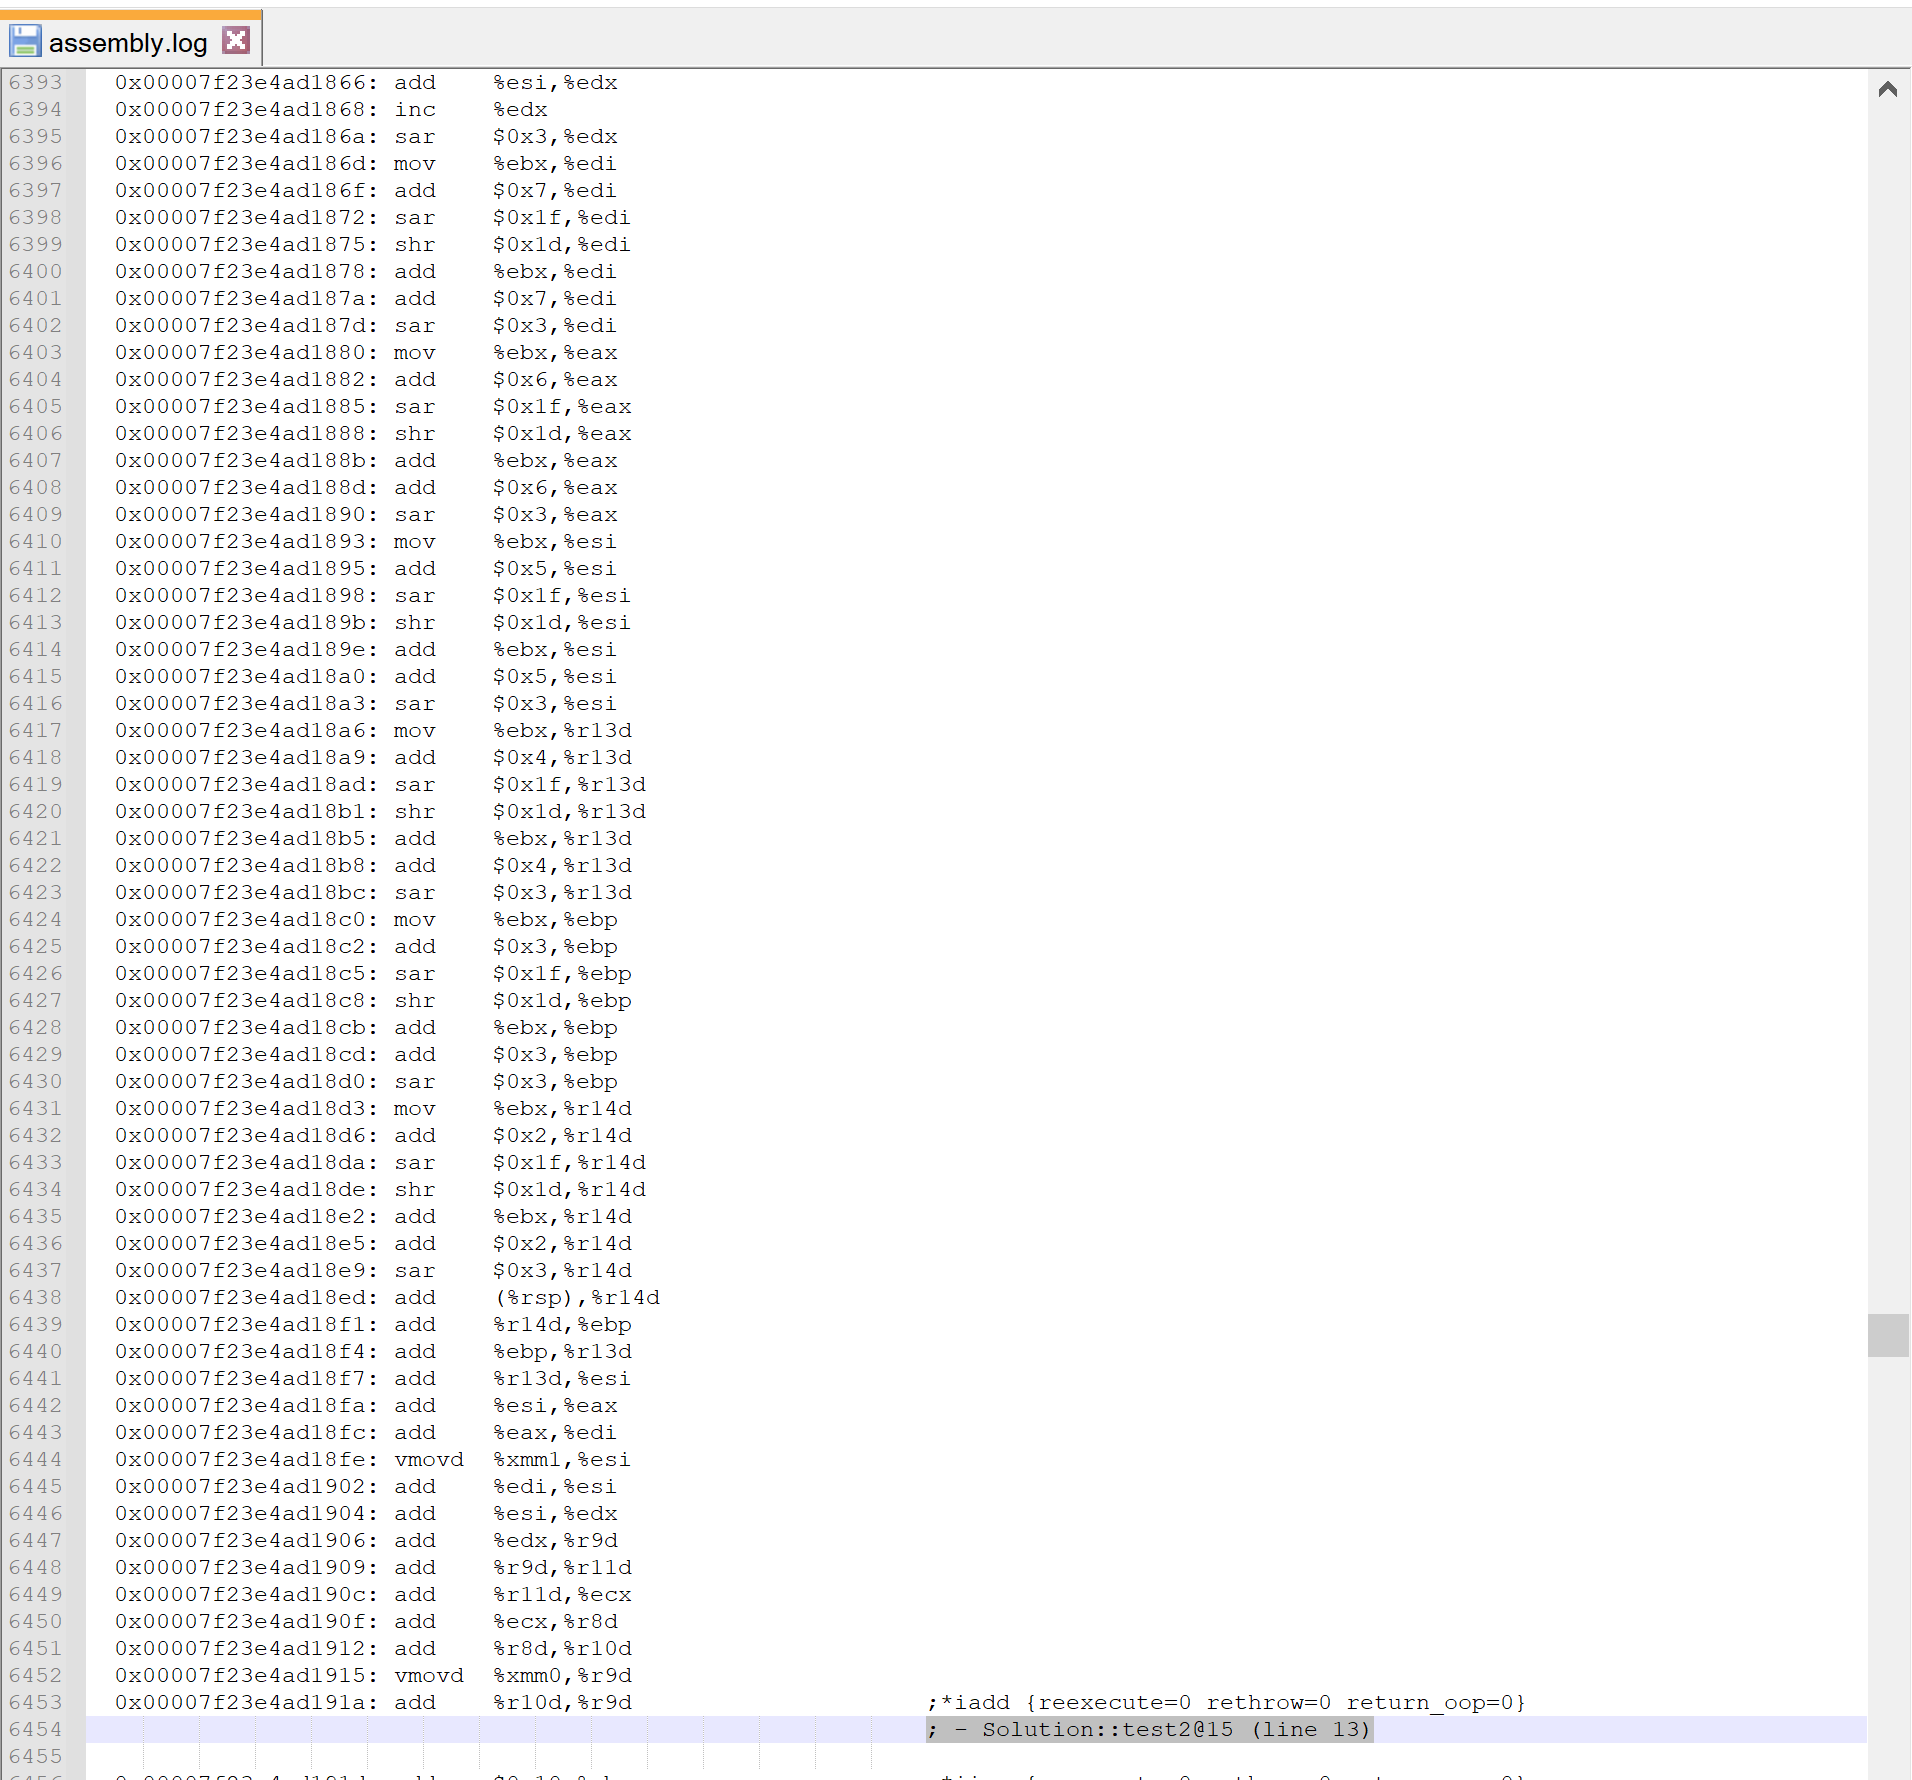The height and width of the screenshot is (1780, 1912).
Task: Click operand '%esi,%eax' on line 6442
Action: (x=555, y=1405)
